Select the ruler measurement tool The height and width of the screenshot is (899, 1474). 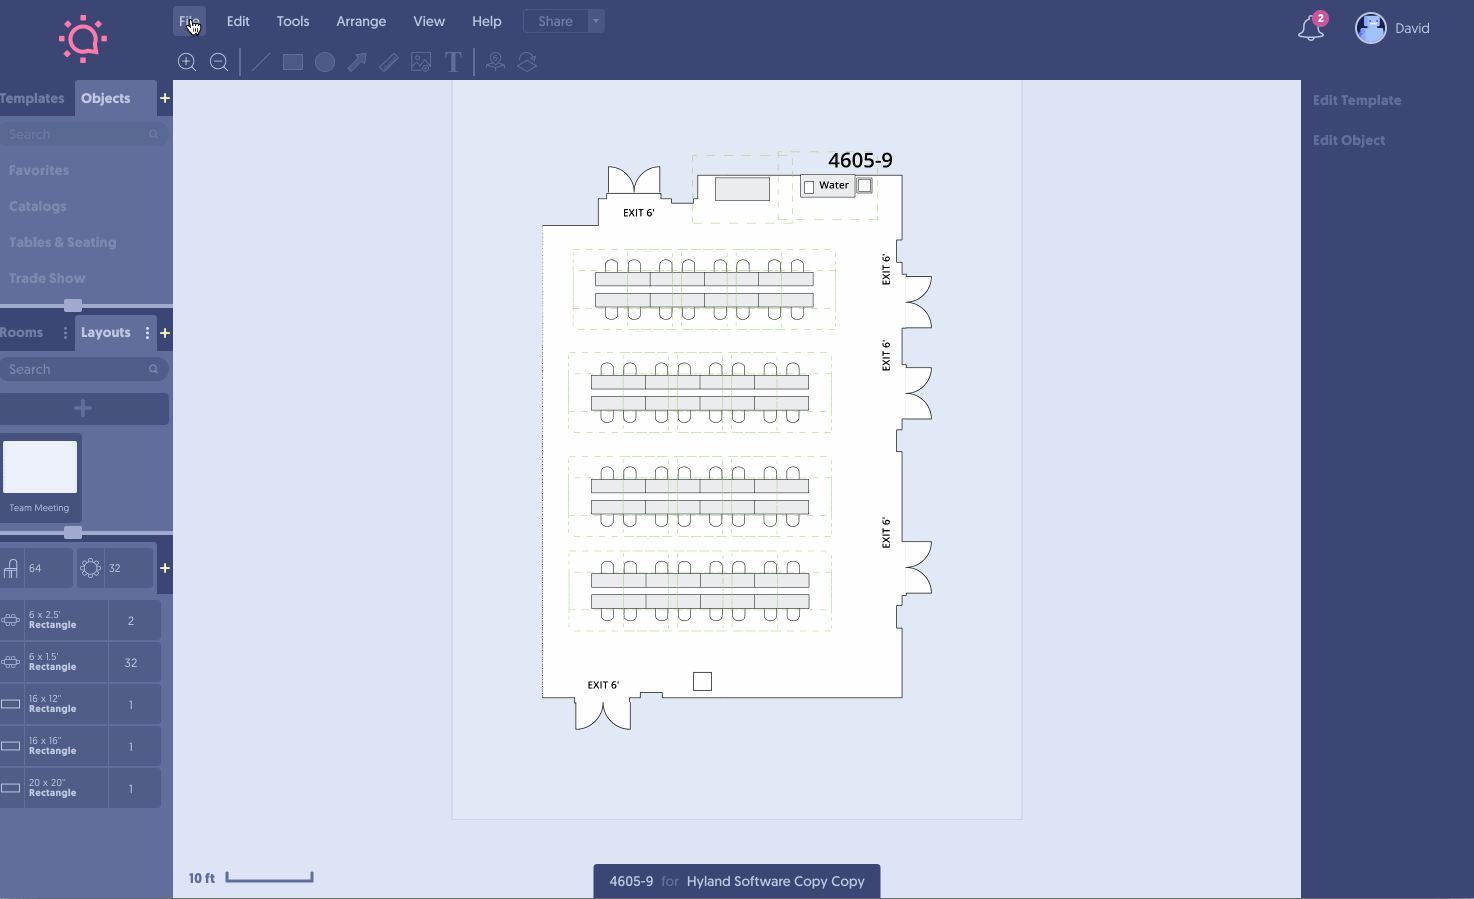tap(389, 62)
